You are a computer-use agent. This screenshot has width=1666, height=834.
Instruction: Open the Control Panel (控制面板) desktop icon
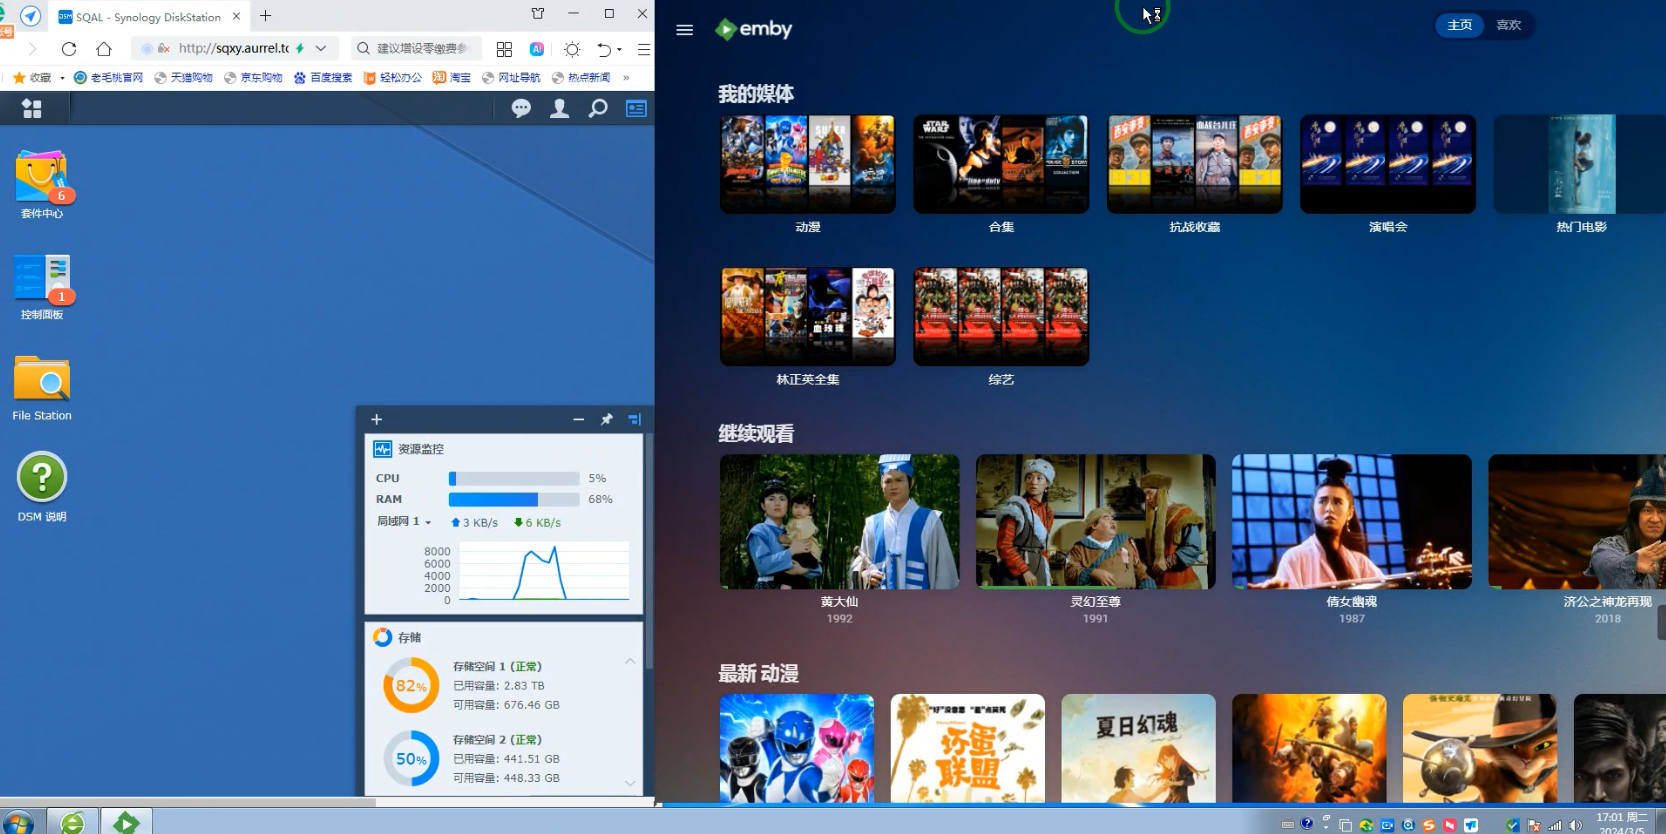point(42,284)
